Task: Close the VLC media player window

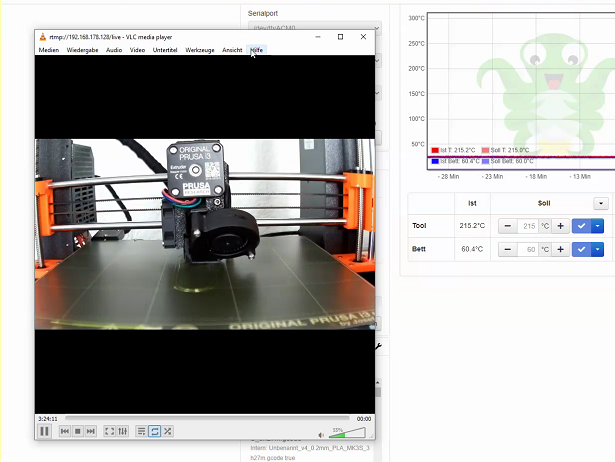Action: click(363, 37)
